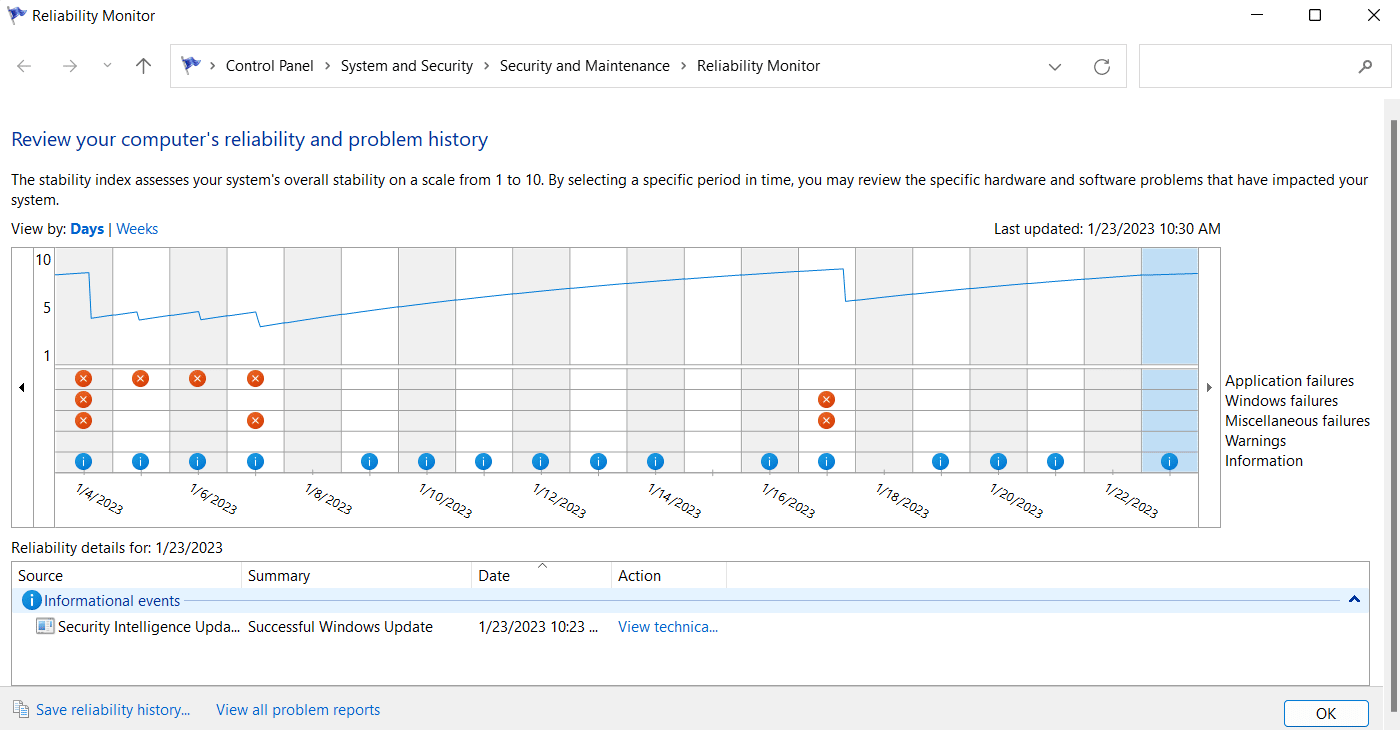Select the information icon on 1/17/2023

coord(826,461)
